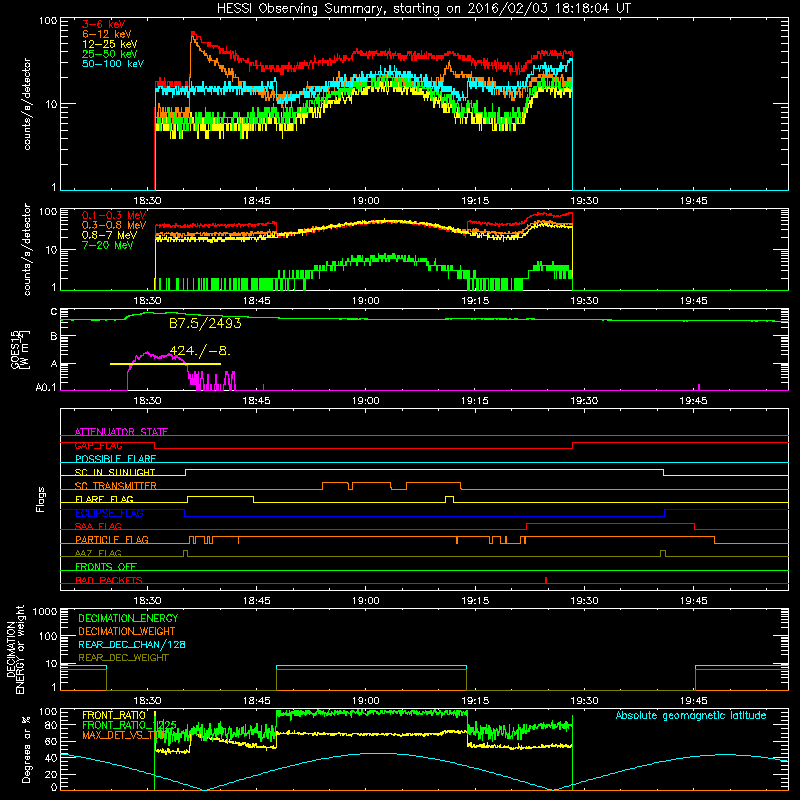Click the C level label on GOES axis
The width and height of the screenshot is (800, 800).
(x=54, y=312)
